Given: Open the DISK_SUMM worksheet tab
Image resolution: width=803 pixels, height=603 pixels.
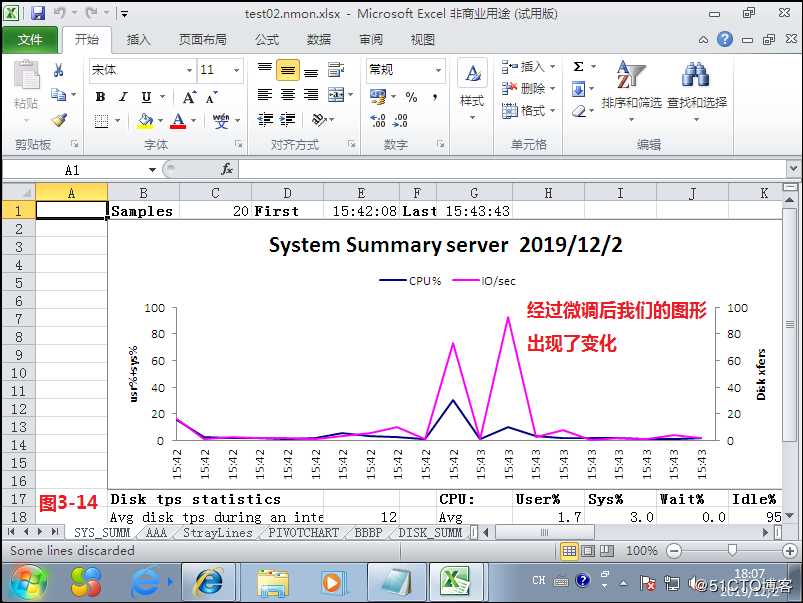Looking at the screenshot, I should [x=430, y=533].
